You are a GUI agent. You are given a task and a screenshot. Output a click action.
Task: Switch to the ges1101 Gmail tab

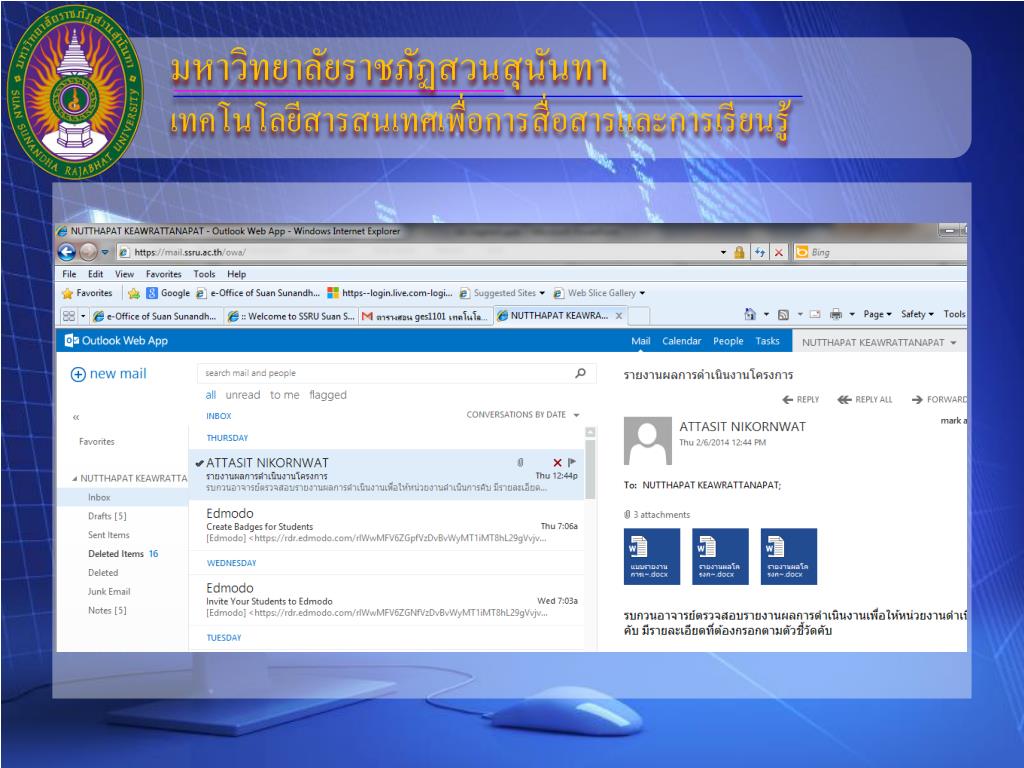(425, 316)
